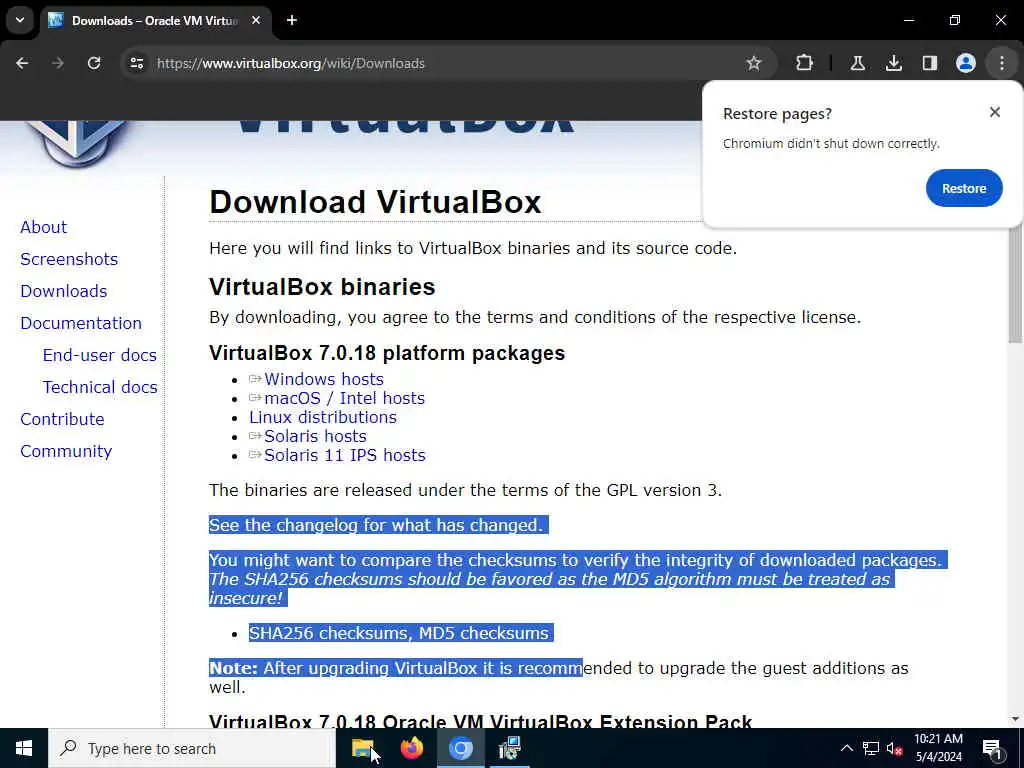Viewport: 1024px width, 768px height.
Task: Click the scrollbar down arrow
Action: click(x=1016, y=719)
